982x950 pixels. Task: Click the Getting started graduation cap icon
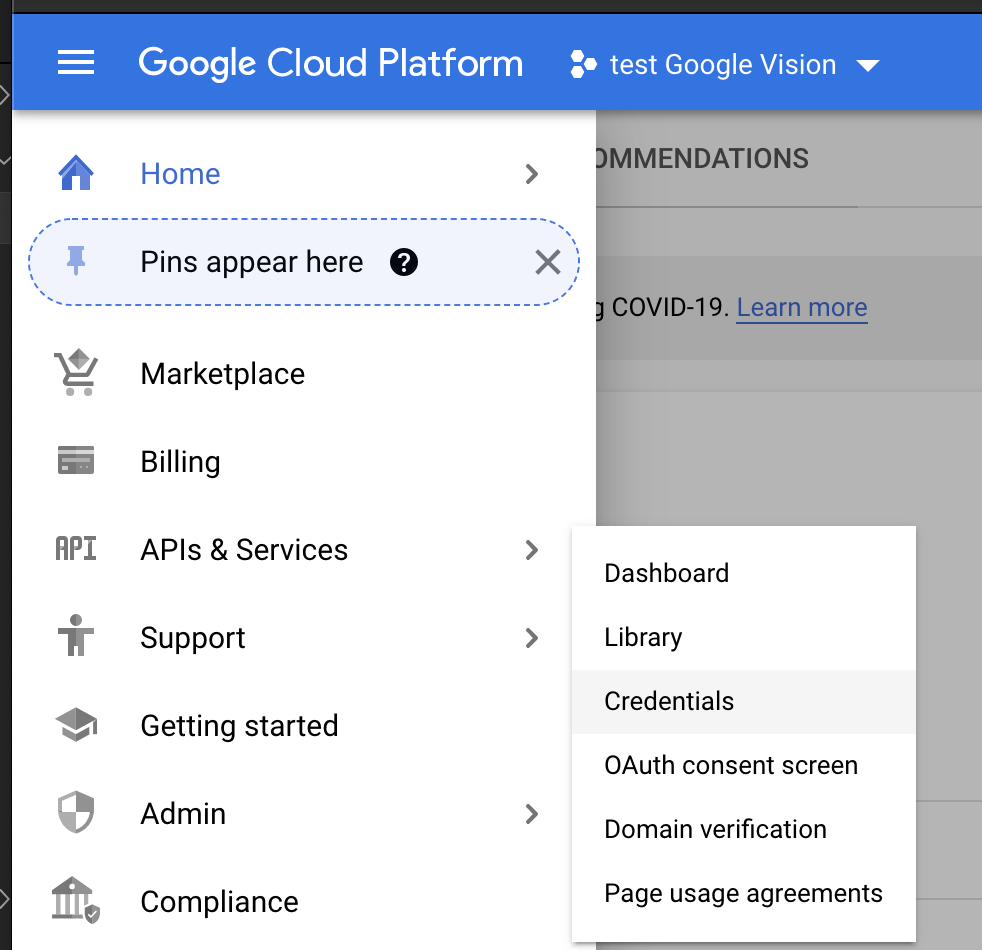click(76, 725)
